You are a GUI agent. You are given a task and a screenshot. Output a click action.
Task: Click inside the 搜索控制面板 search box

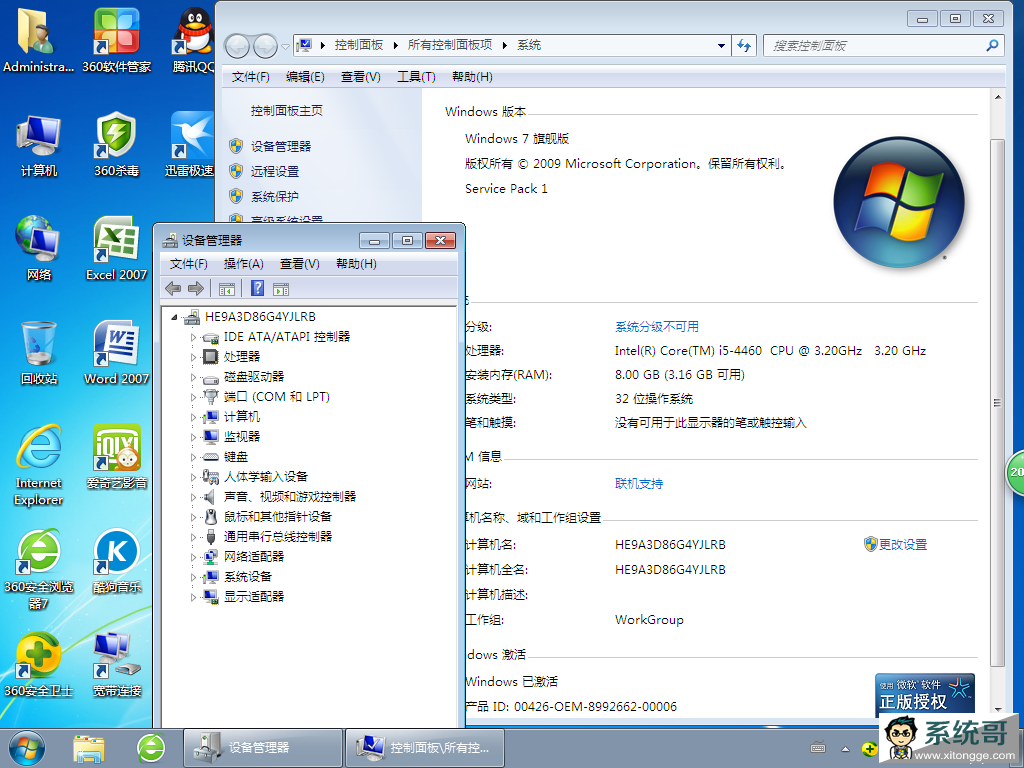(x=875, y=46)
